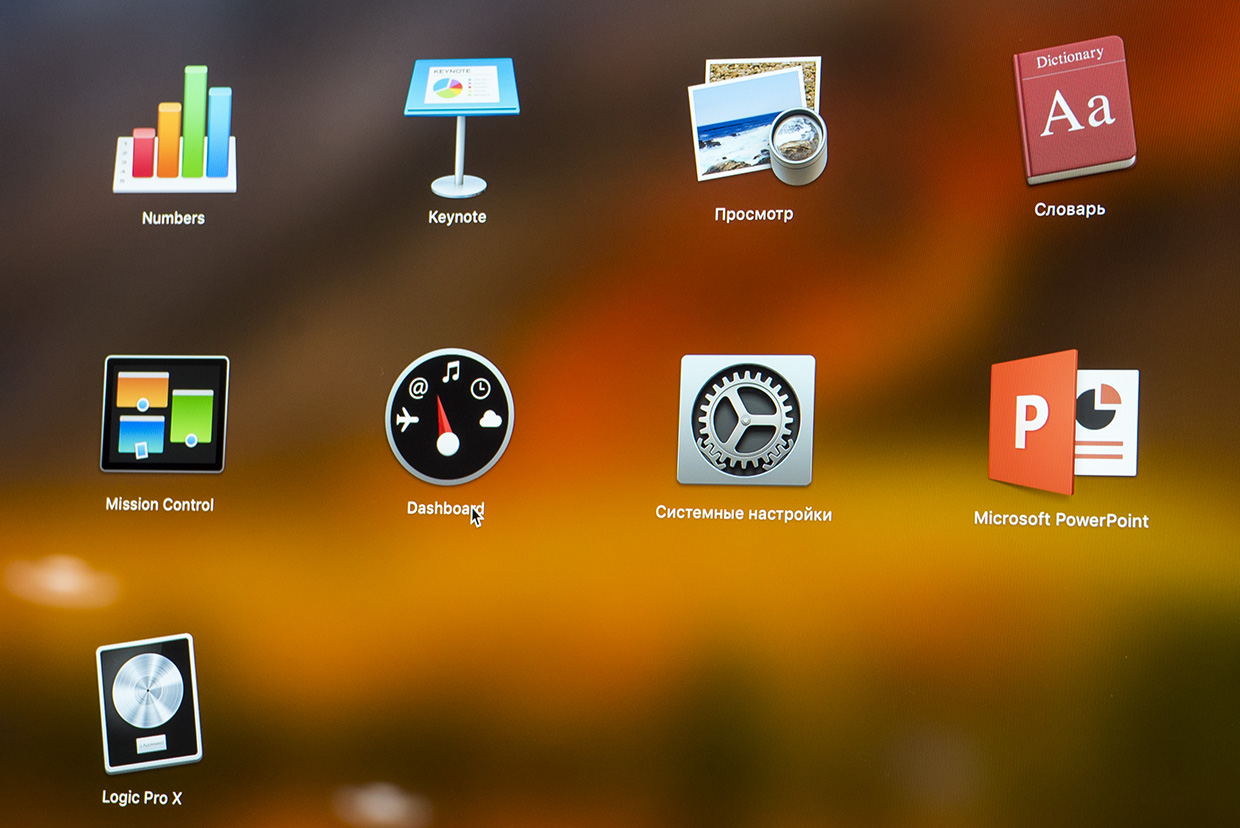This screenshot has width=1240, height=828.
Task: Open the Numbers bar chart icon
Action: coord(174,130)
